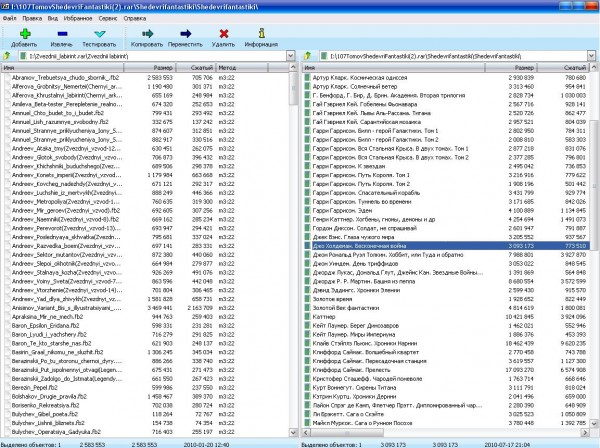Open the Файл menu
The image size is (600, 448).
coord(10,18)
